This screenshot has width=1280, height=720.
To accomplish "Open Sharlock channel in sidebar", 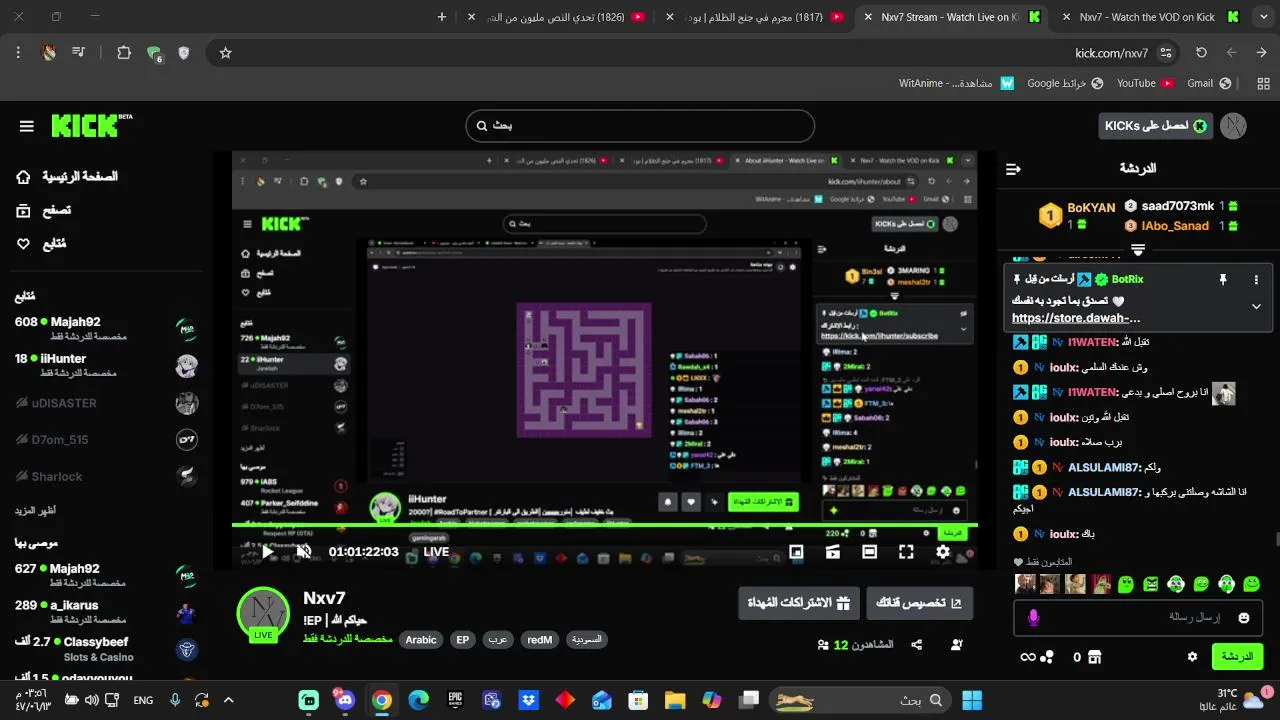I will point(106,477).
